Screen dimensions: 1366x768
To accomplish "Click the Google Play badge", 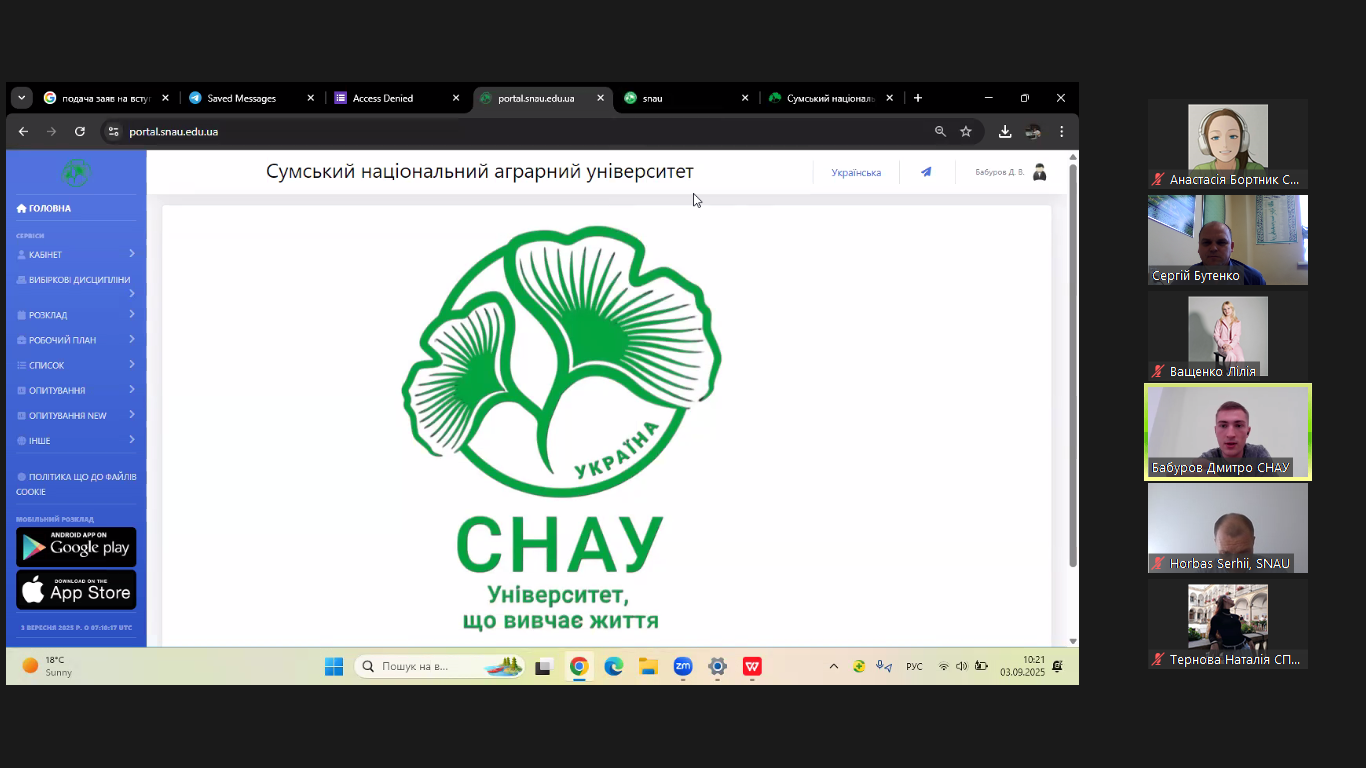I will coord(76,547).
